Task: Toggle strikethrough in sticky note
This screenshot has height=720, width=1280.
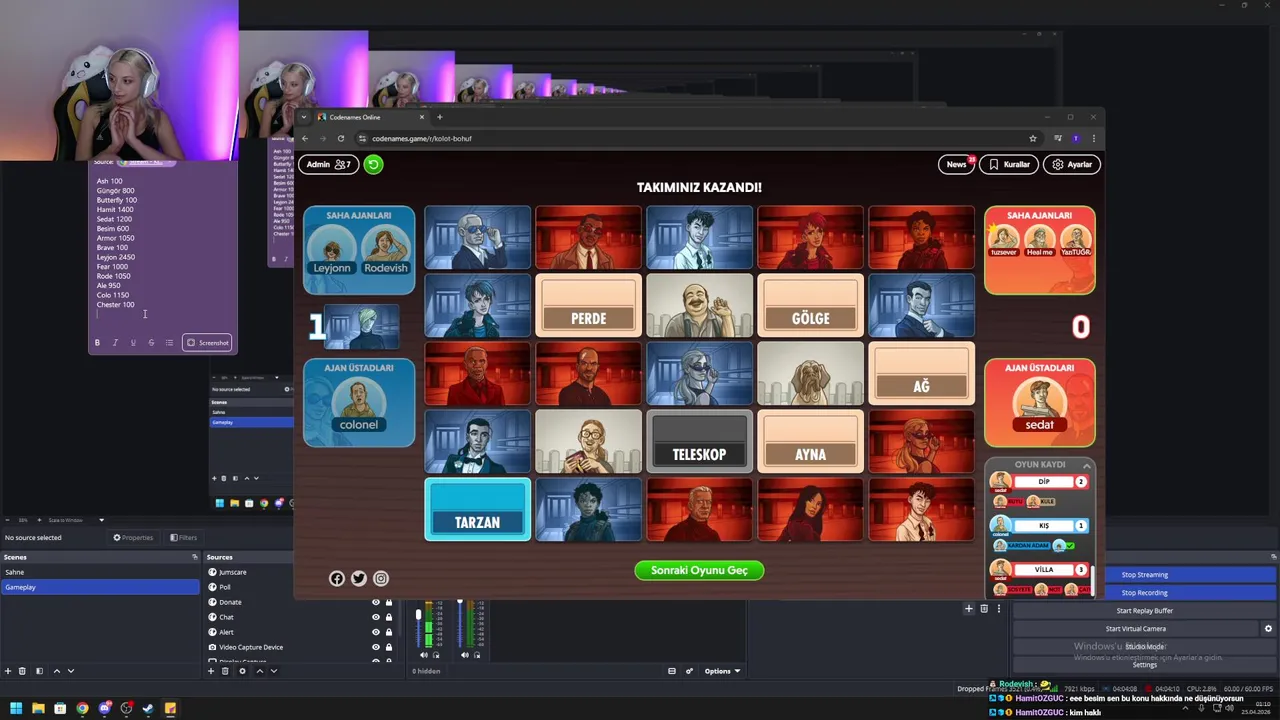Action: (x=151, y=343)
